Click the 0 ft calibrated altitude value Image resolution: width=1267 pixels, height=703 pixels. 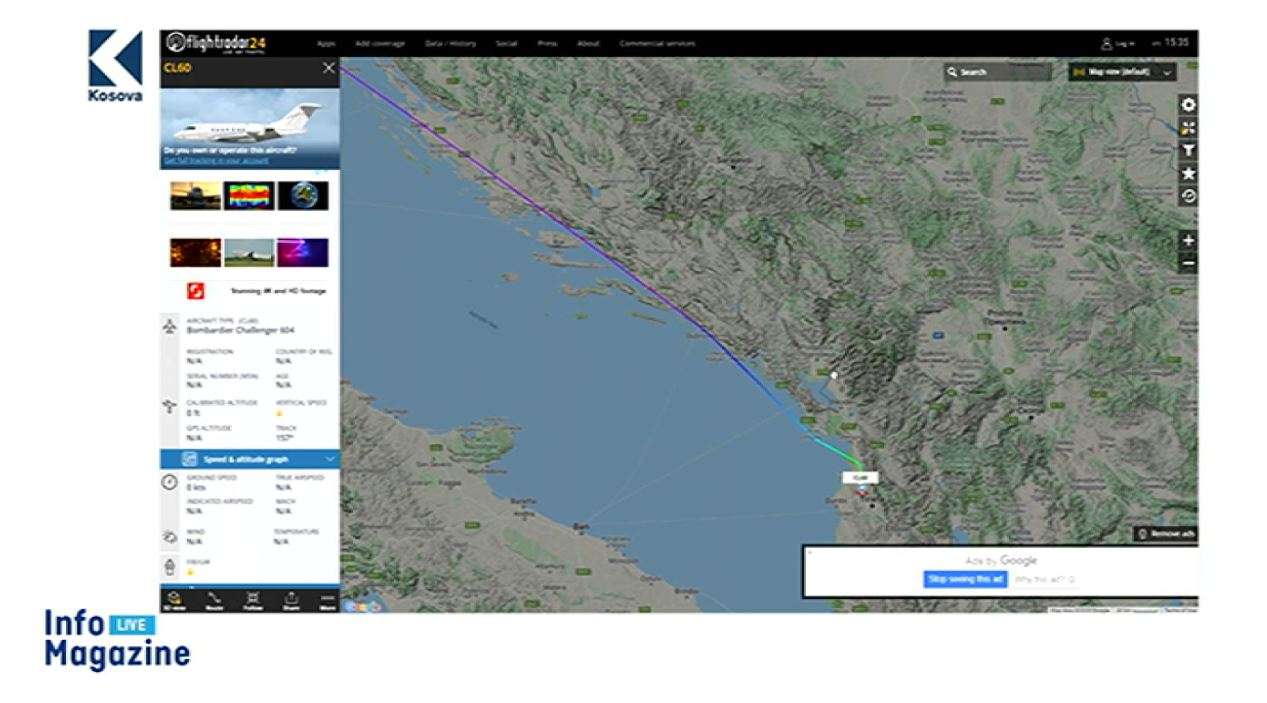[193, 412]
